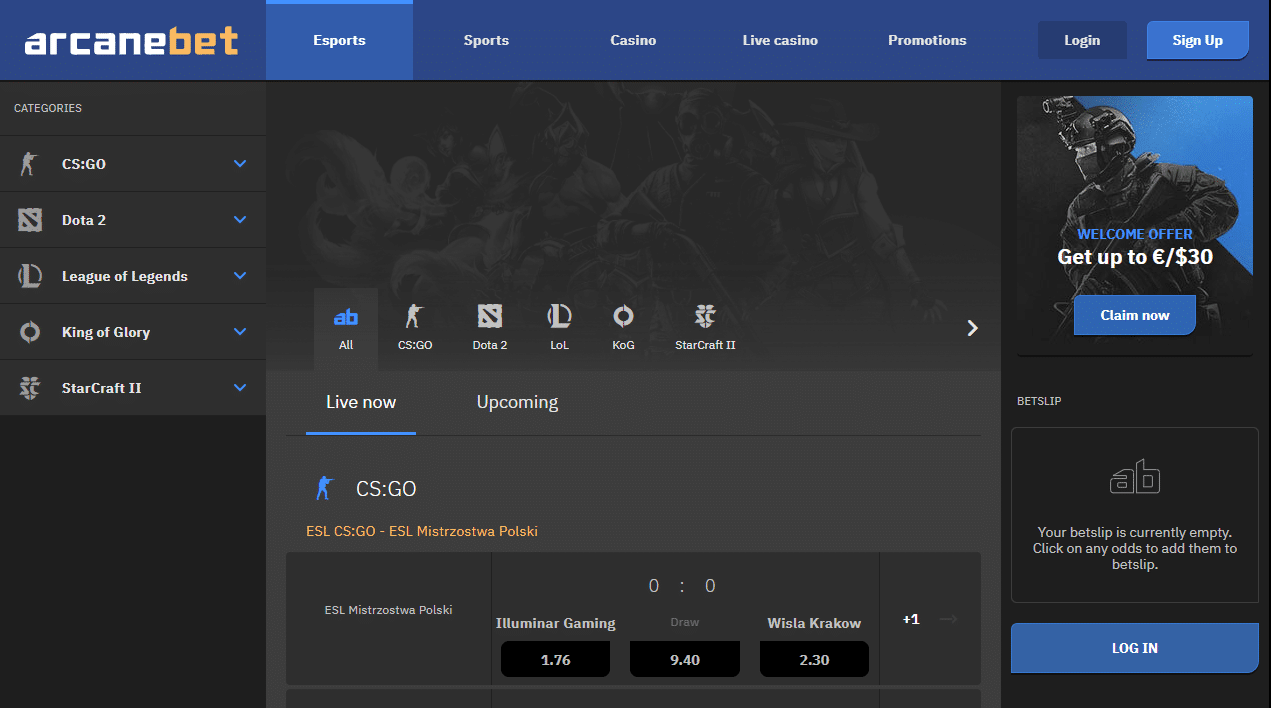Bet on Illuminar Gaming at 1.76
This screenshot has height=708, width=1271.
click(555, 660)
